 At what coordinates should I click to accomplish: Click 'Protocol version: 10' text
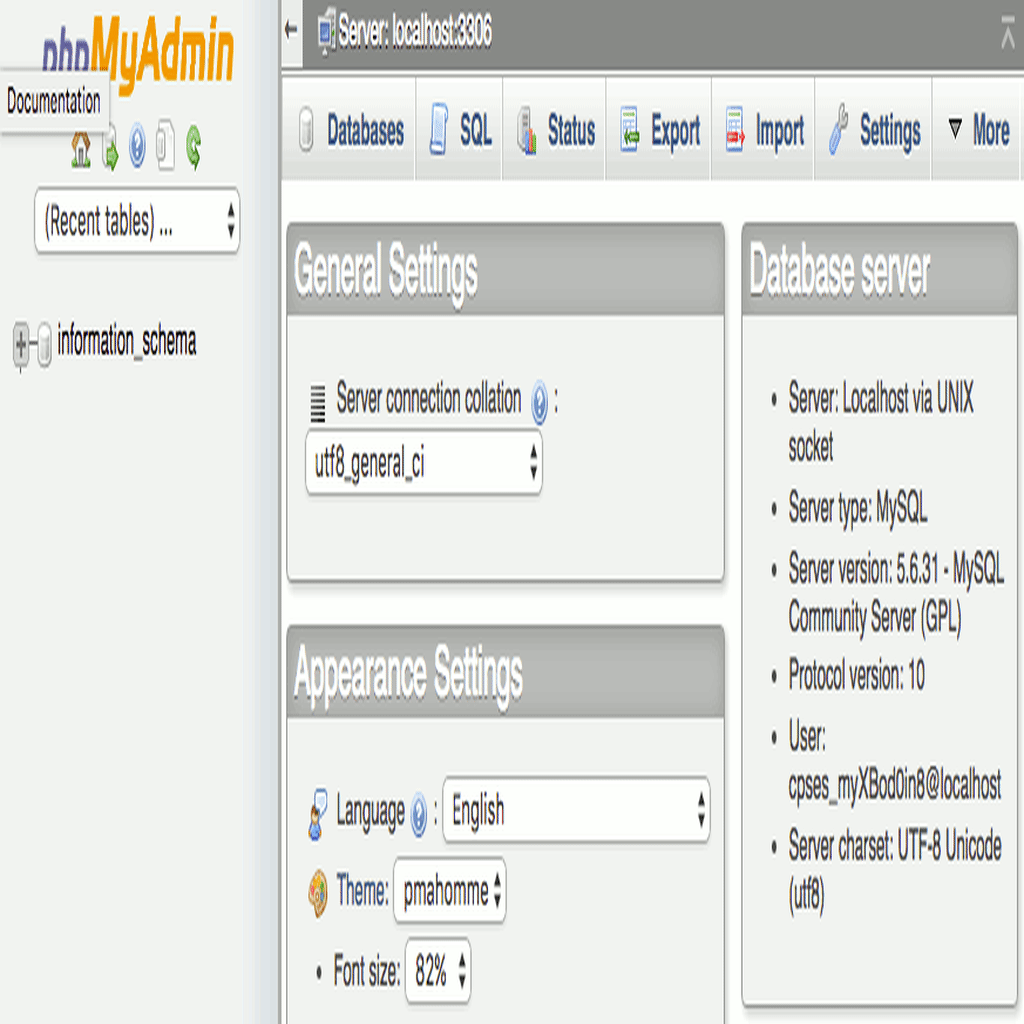856,675
